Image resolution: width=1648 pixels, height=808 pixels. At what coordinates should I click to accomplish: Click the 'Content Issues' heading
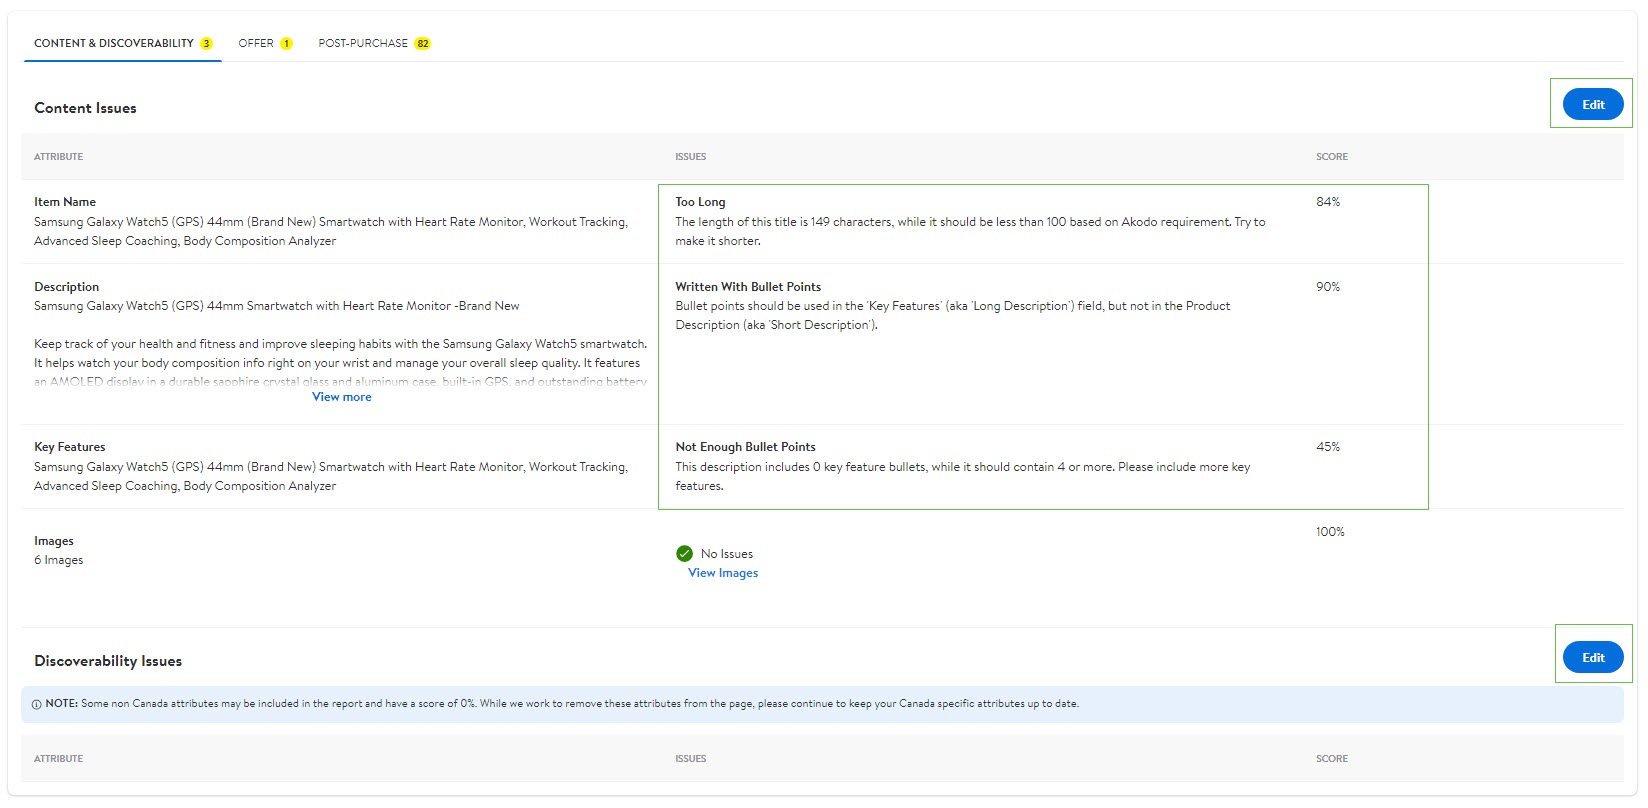coord(85,108)
